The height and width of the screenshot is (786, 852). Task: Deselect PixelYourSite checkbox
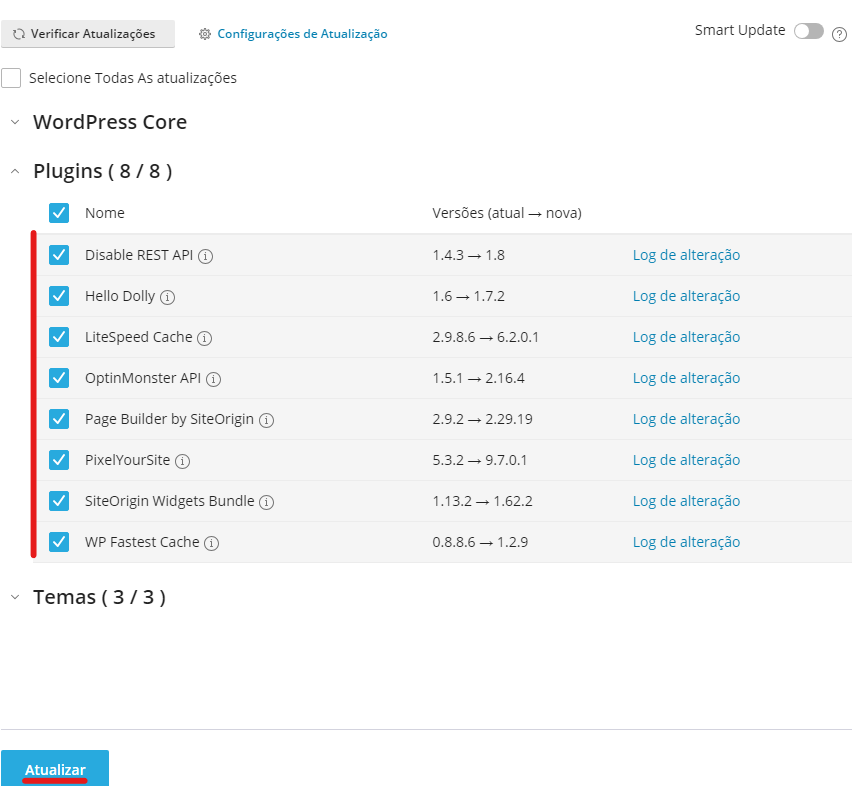[59, 460]
